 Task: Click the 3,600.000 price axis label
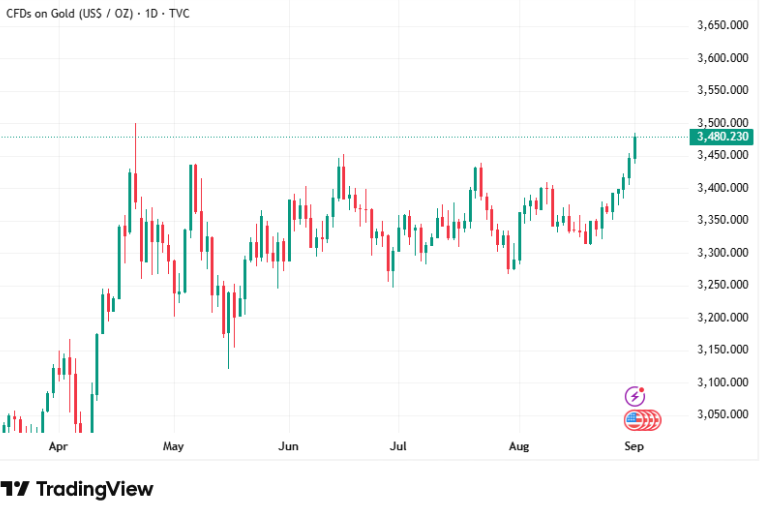point(722,58)
